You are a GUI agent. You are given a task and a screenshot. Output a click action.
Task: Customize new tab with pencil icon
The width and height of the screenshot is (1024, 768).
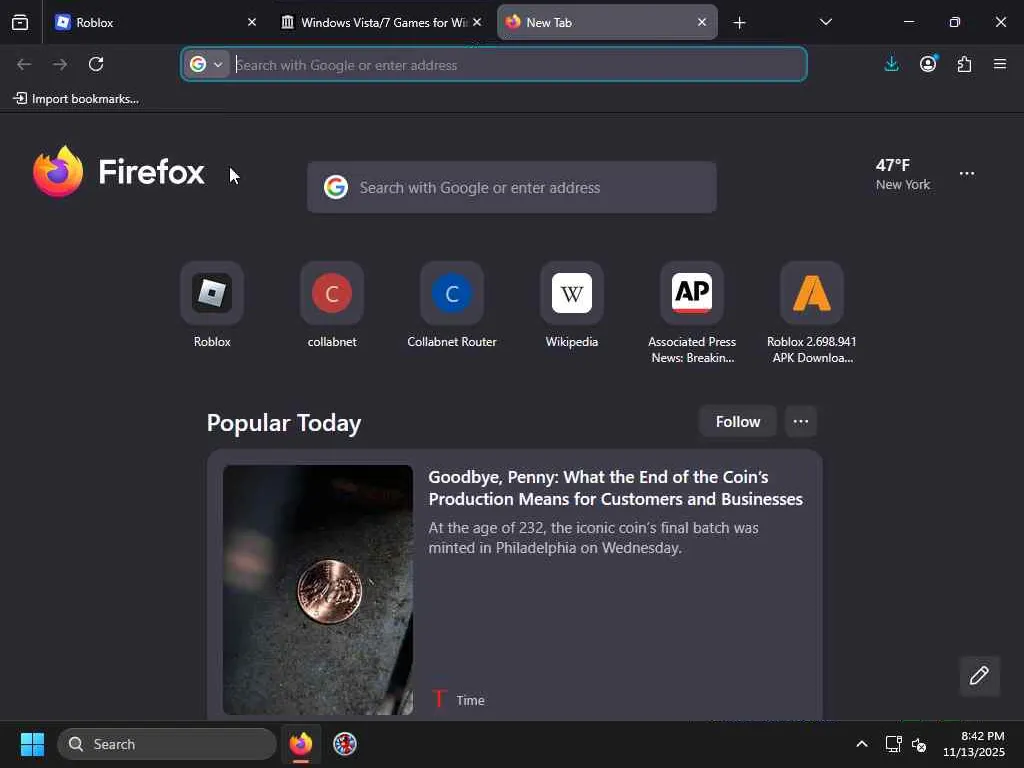pos(979,676)
